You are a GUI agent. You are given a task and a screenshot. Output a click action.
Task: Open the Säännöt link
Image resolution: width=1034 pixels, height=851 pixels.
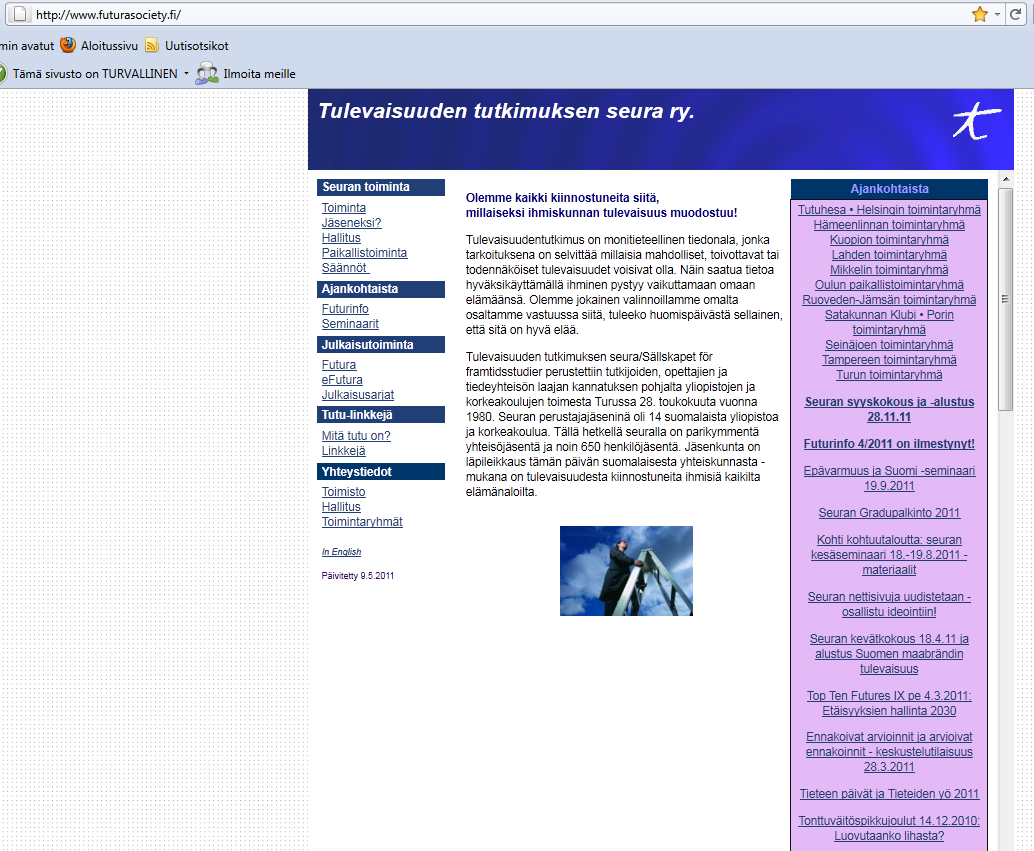346,268
